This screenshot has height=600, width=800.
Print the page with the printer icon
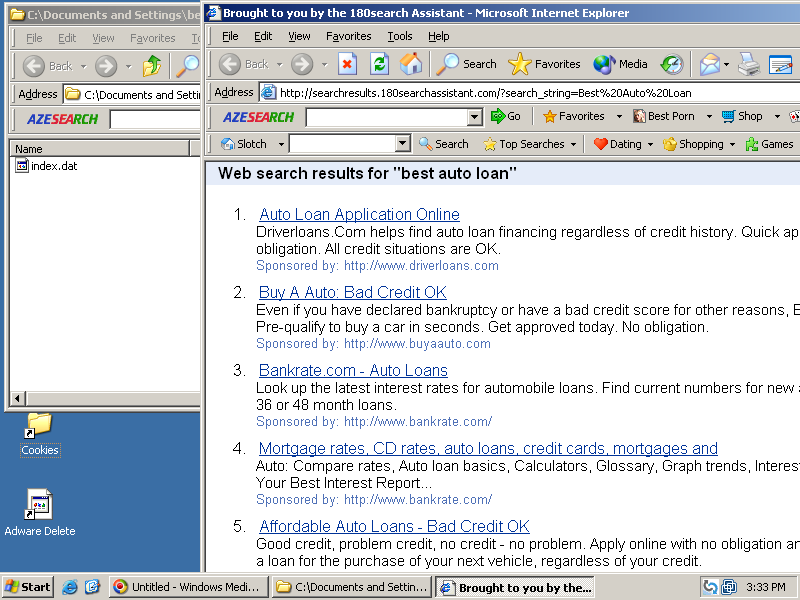coord(749,64)
